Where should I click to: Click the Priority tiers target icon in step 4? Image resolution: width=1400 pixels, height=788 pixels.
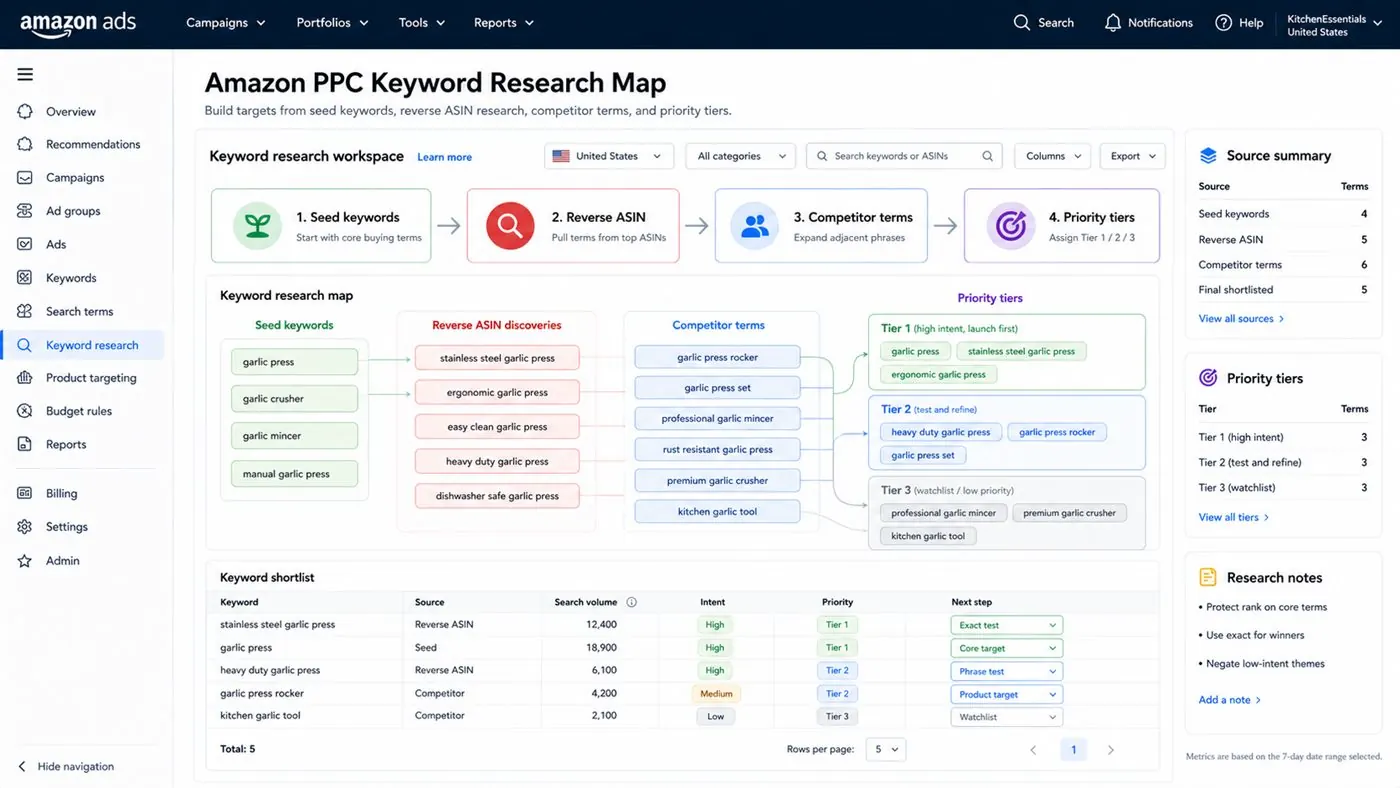pos(1011,226)
